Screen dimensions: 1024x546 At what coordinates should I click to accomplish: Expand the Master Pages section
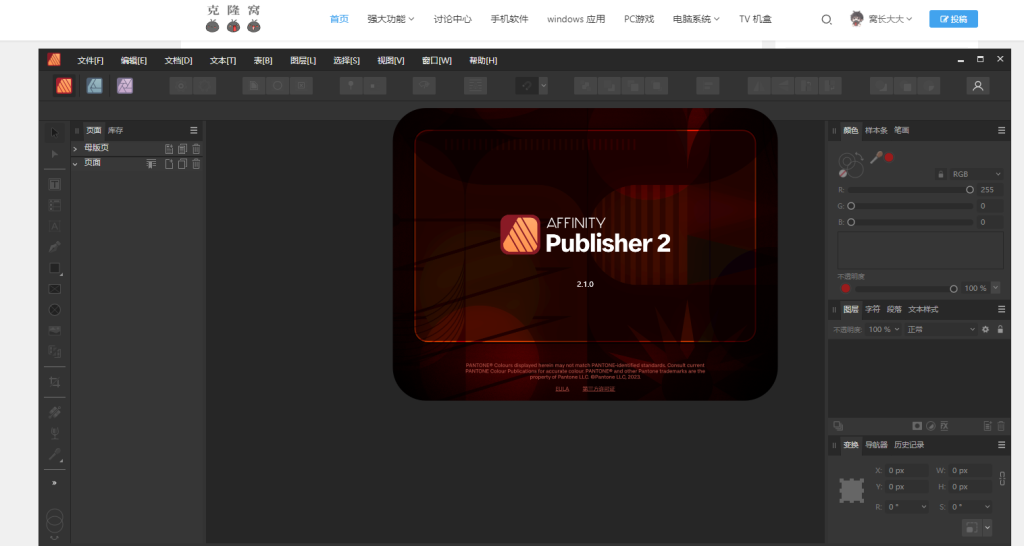[75, 149]
